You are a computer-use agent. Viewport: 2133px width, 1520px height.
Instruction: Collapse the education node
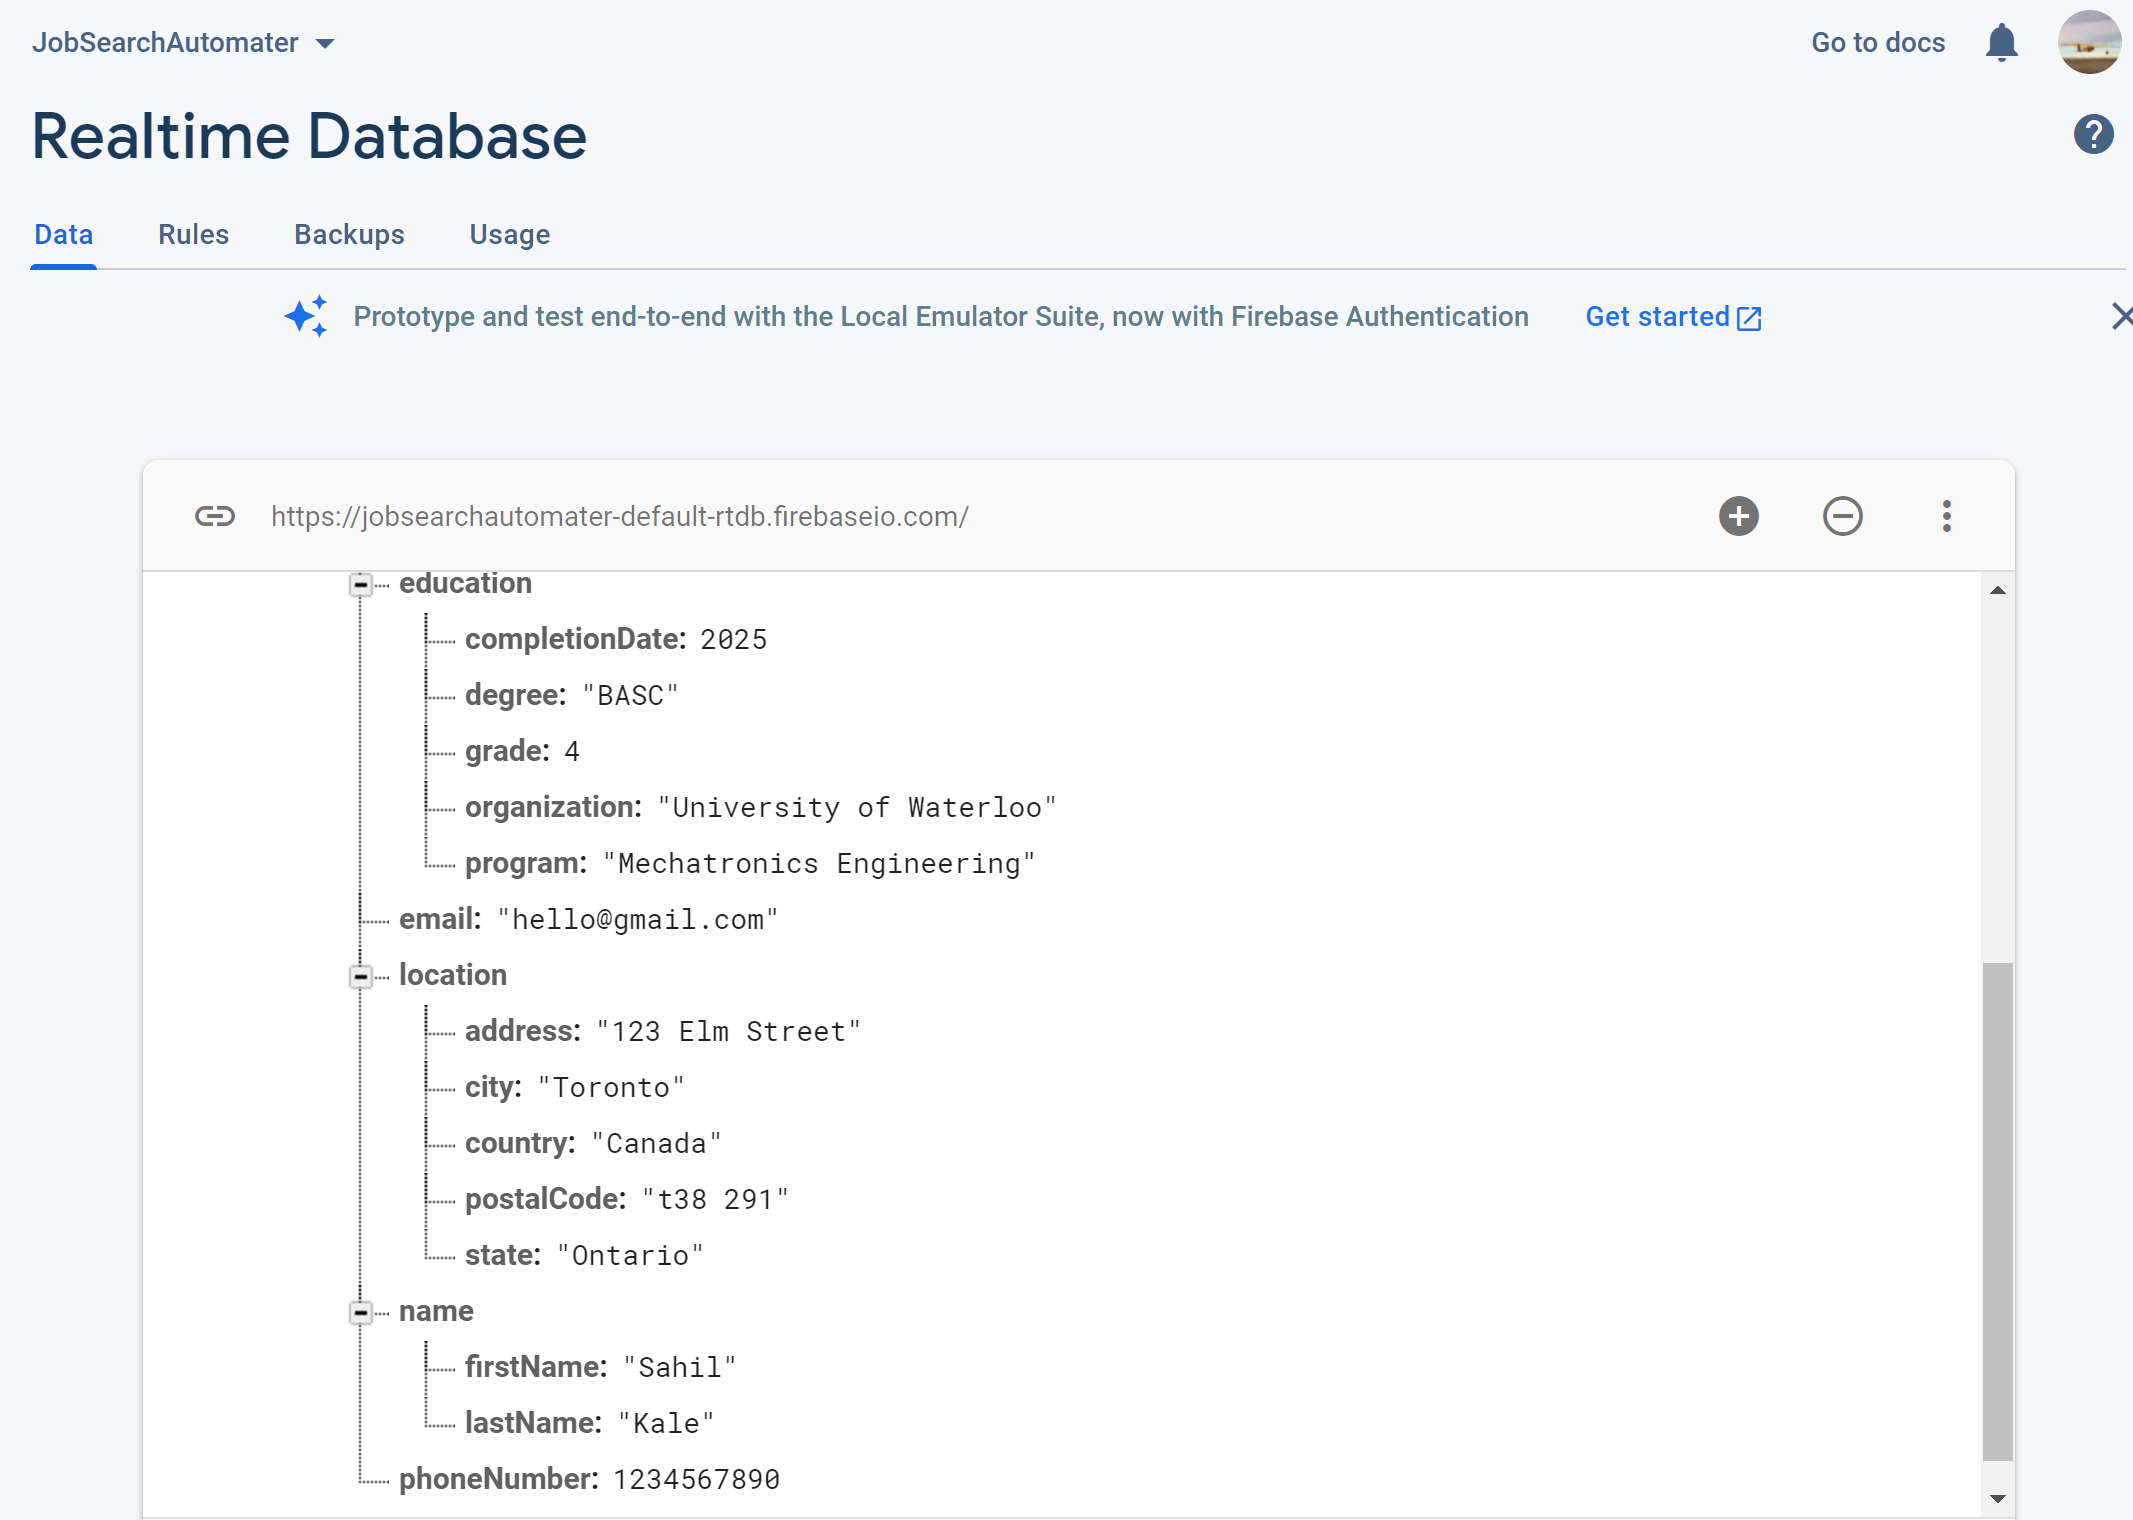pyautogui.click(x=361, y=584)
